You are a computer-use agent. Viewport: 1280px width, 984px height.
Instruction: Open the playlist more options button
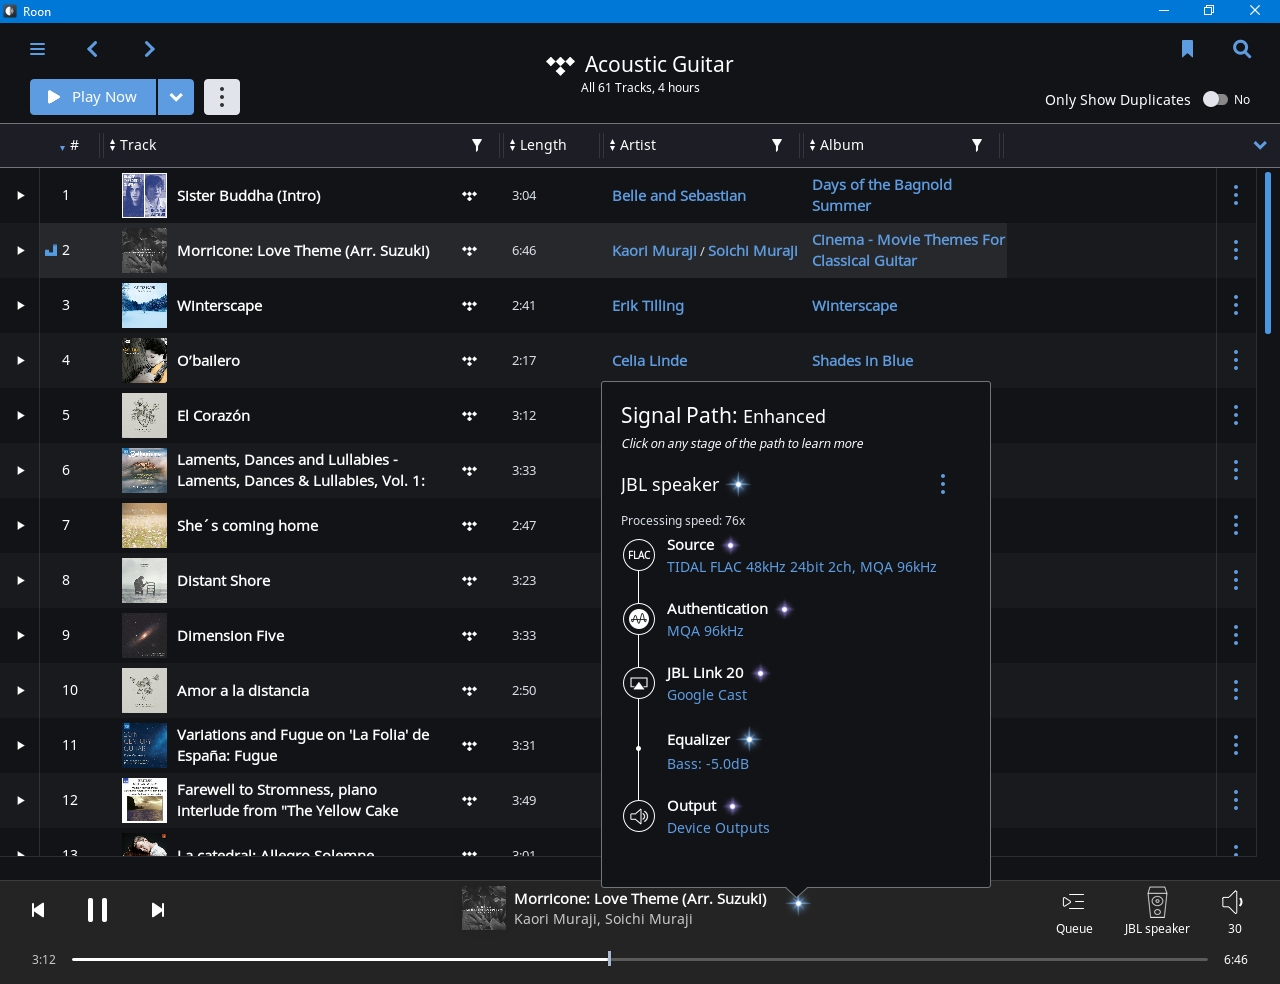point(222,97)
